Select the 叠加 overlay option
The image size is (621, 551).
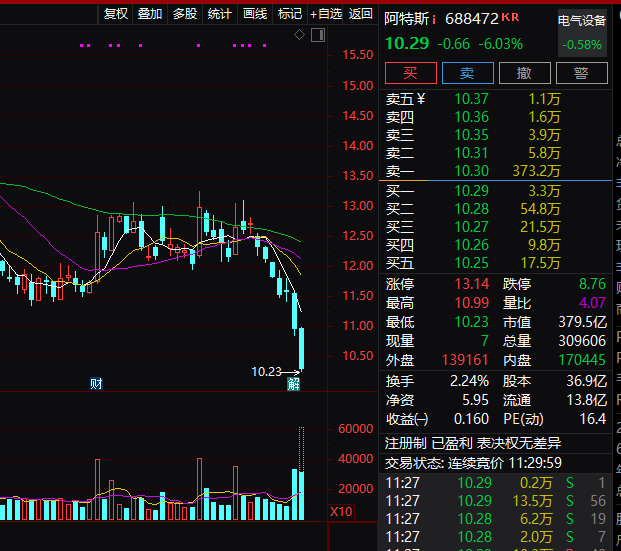pyautogui.click(x=150, y=14)
